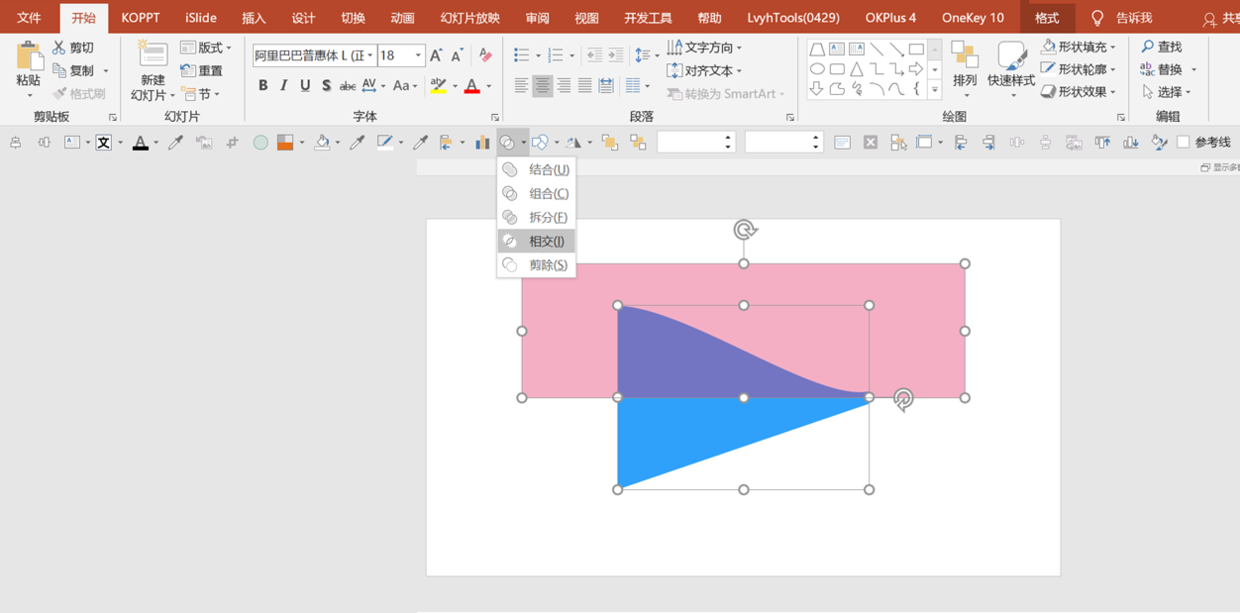Open change case Aa dropdown
Screen dimensions: 1240x613
click(x=404, y=86)
